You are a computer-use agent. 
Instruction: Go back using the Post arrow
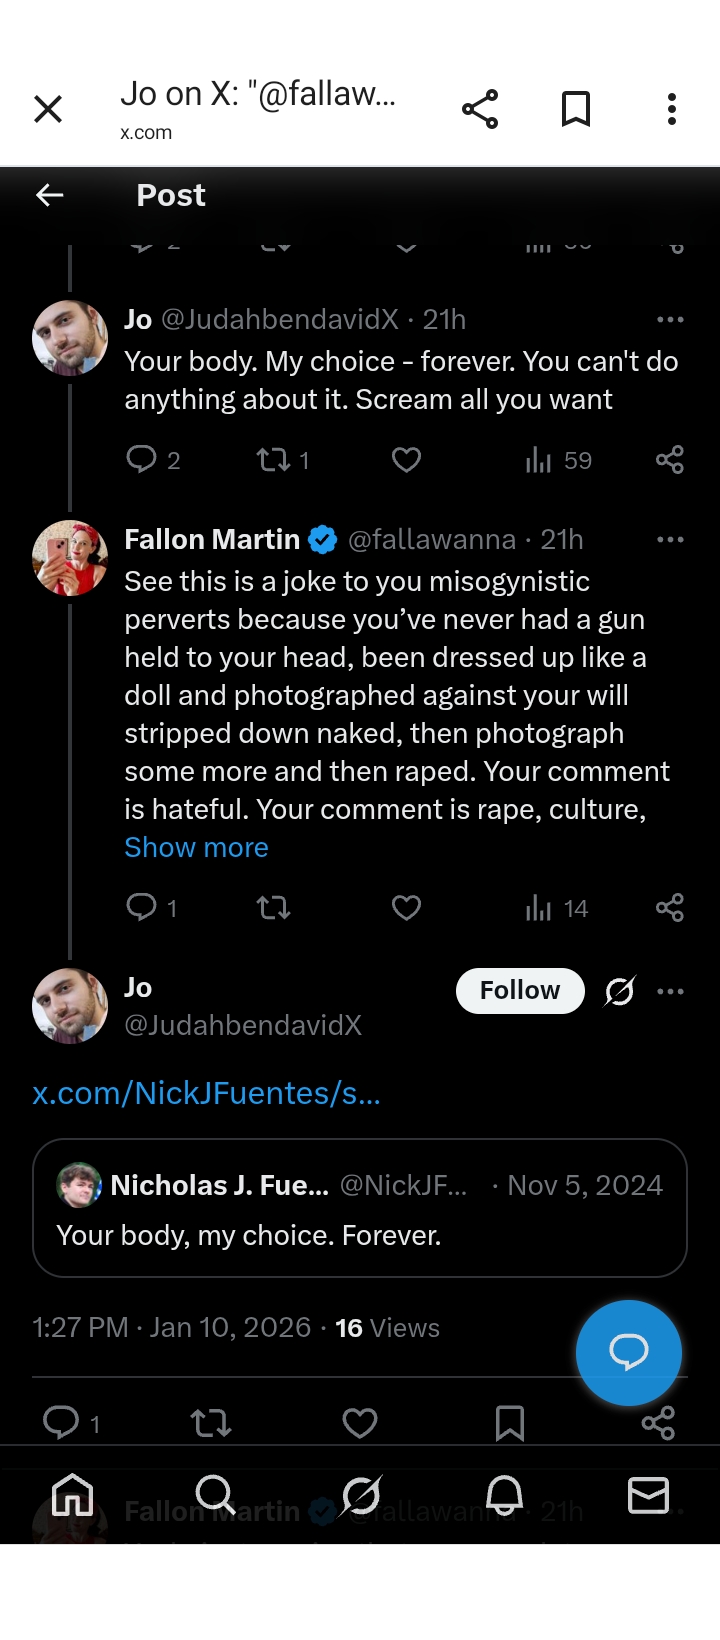(x=50, y=195)
